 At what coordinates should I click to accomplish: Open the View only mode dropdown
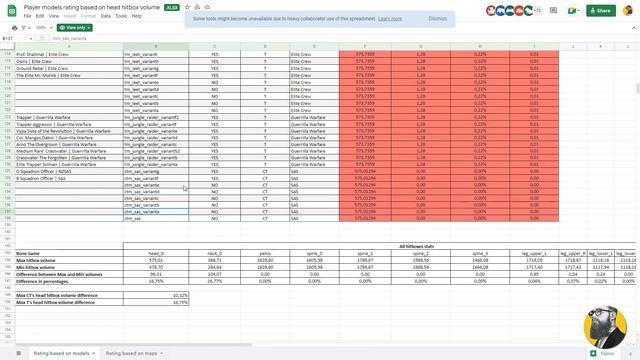pos(75,28)
